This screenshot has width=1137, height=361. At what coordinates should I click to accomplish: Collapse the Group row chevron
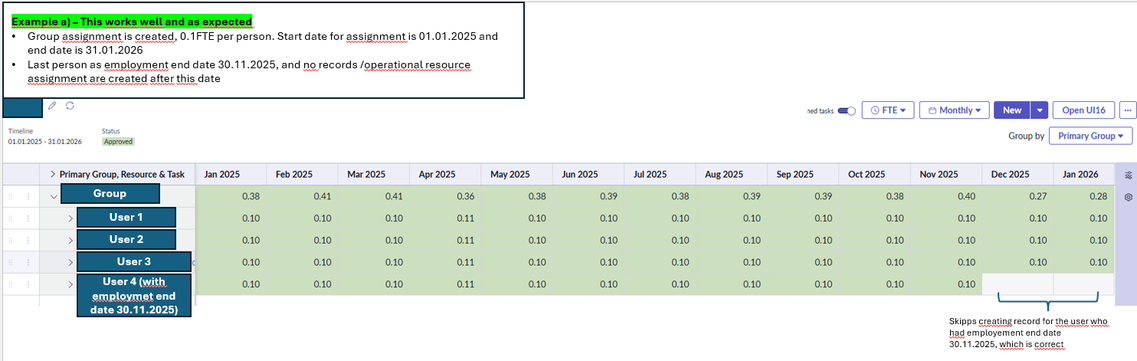tap(53, 196)
